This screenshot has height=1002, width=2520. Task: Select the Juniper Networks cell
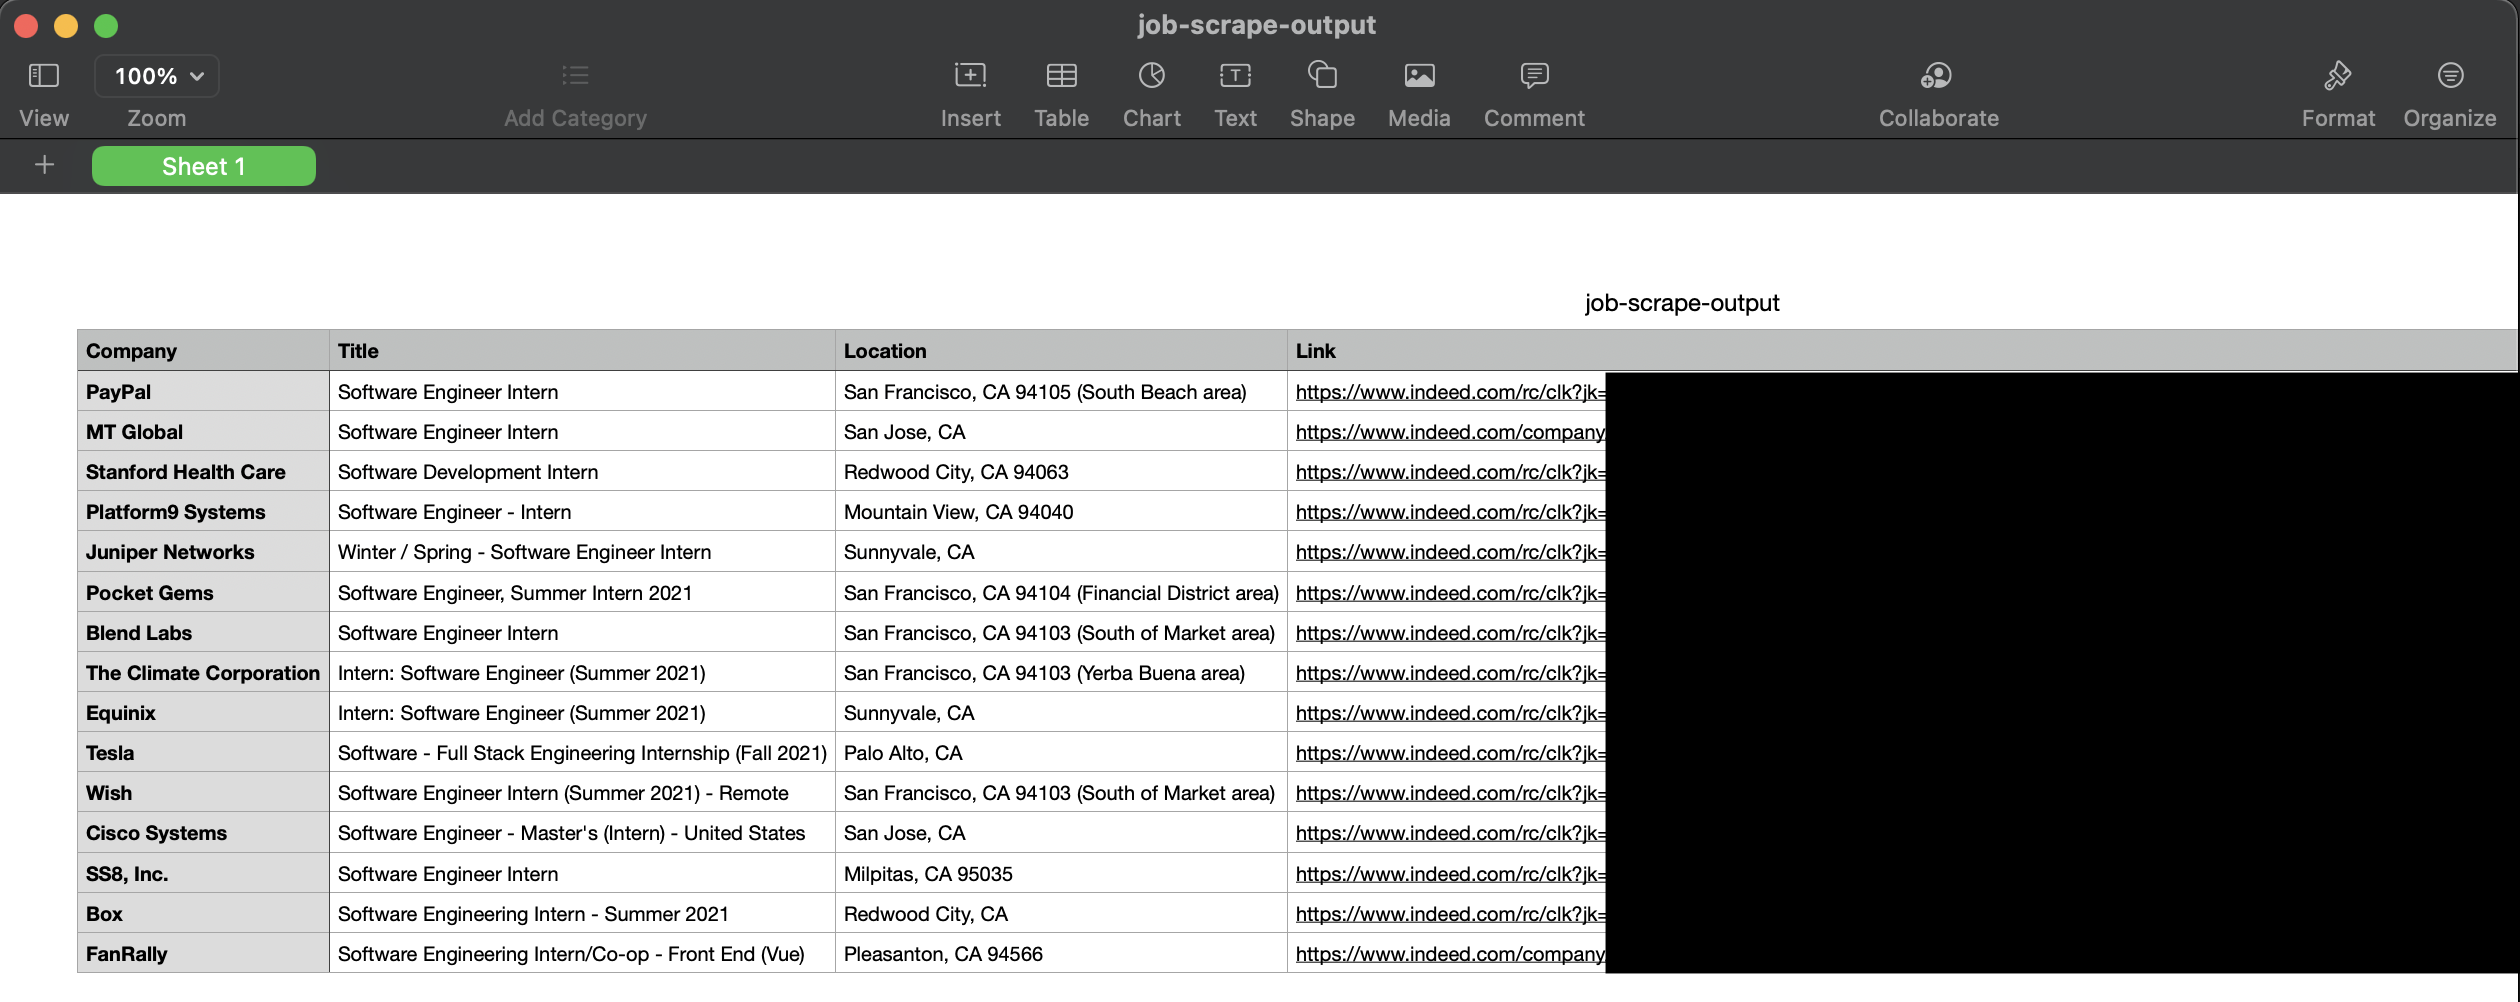point(203,552)
